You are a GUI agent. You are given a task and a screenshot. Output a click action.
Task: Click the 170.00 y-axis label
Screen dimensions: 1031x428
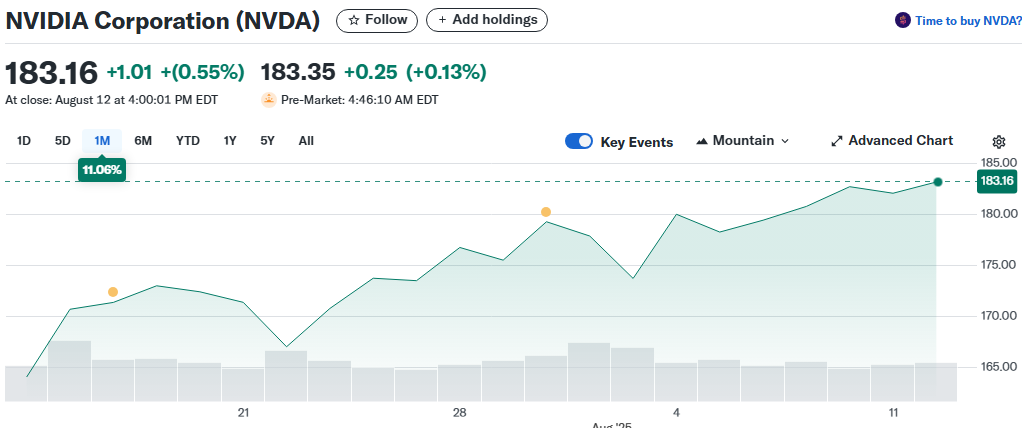pos(998,316)
